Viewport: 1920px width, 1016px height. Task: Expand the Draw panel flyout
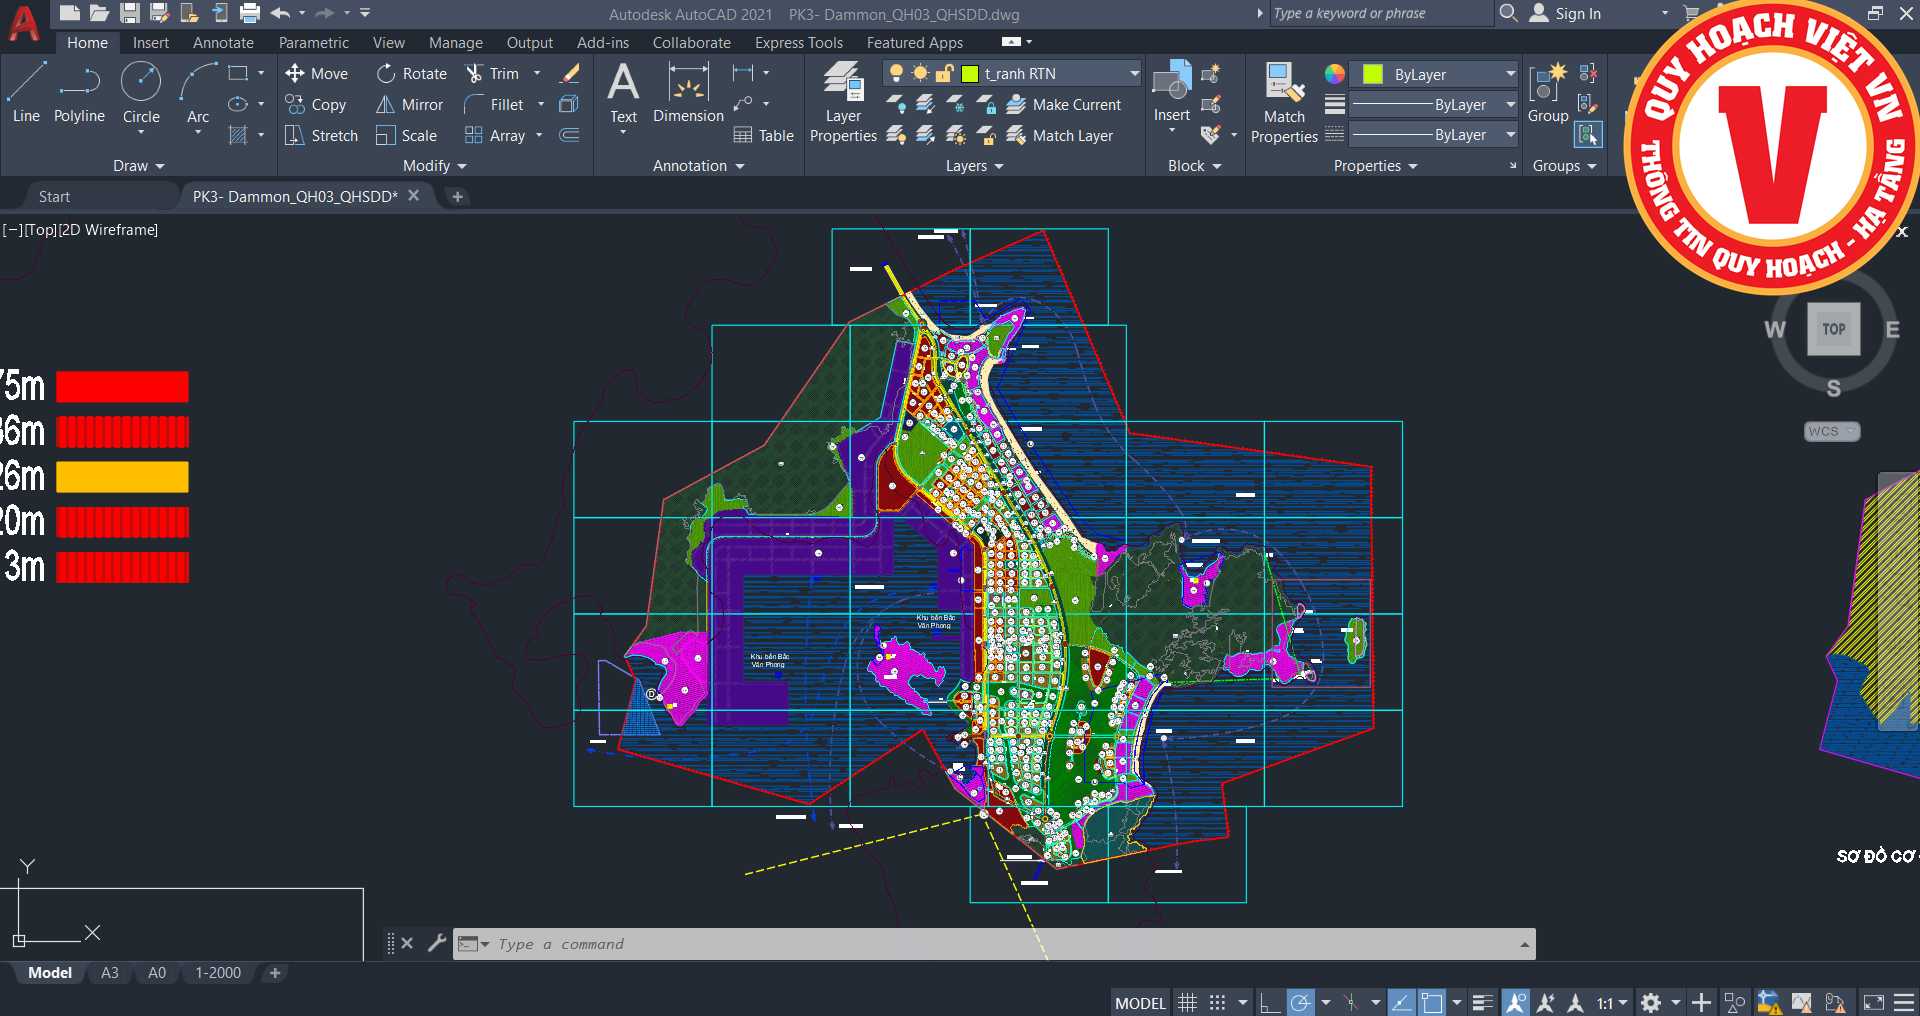(x=138, y=166)
